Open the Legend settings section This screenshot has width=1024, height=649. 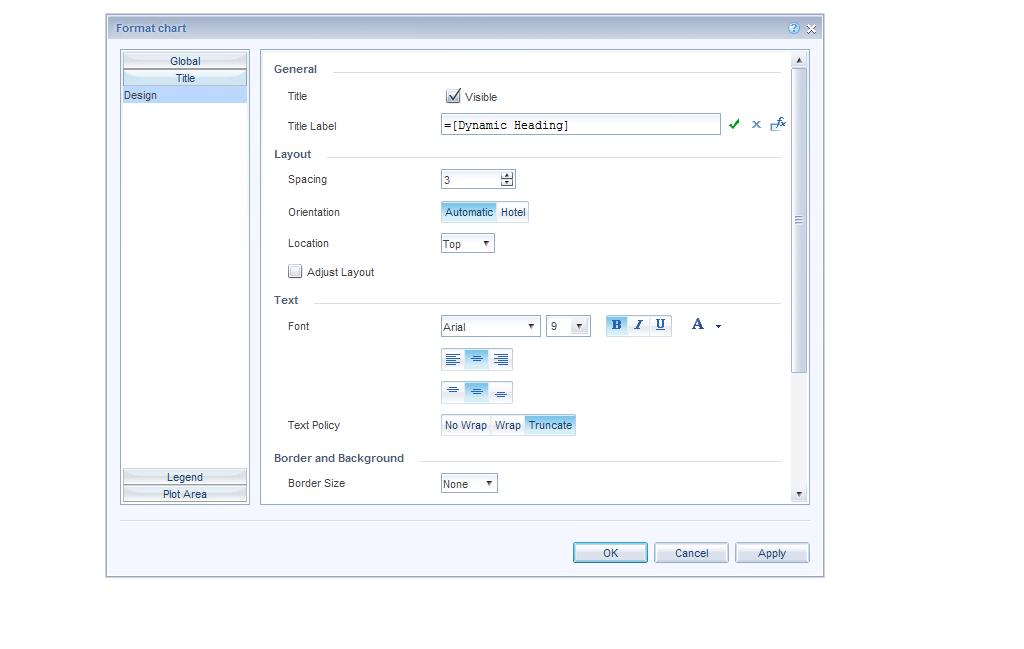point(184,477)
